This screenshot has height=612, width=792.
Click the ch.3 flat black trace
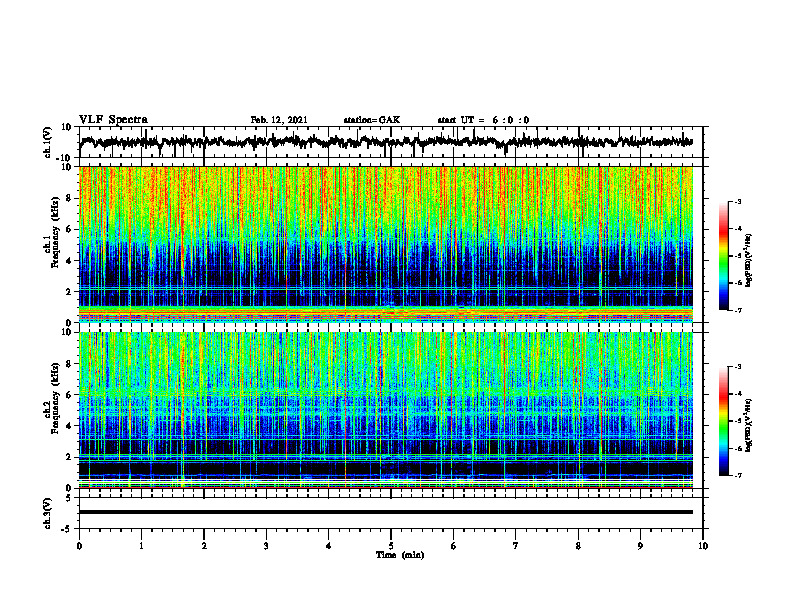(386, 512)
